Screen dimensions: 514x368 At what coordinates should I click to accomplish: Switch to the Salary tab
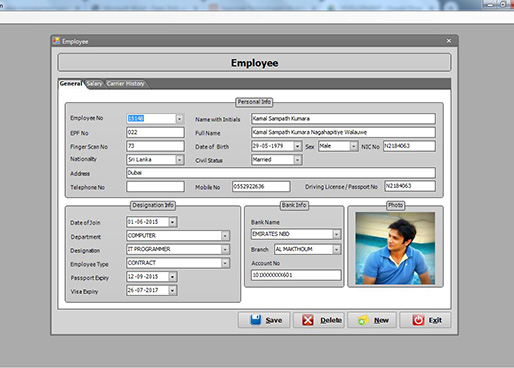pyautogui.click(x=94, y=84)
